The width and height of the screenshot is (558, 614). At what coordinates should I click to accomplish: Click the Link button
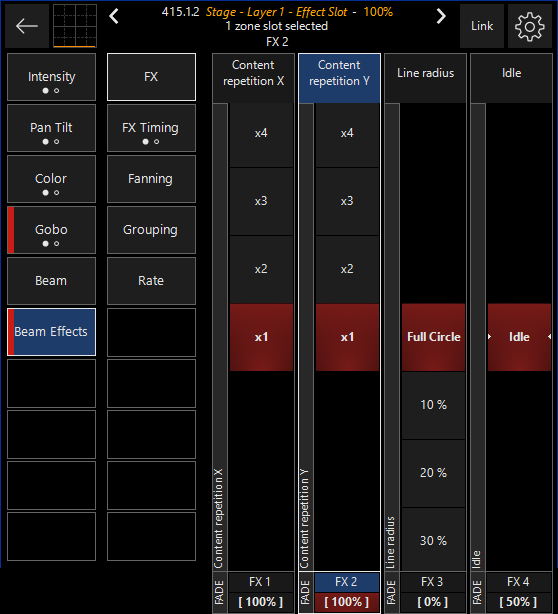pos(482,26)
